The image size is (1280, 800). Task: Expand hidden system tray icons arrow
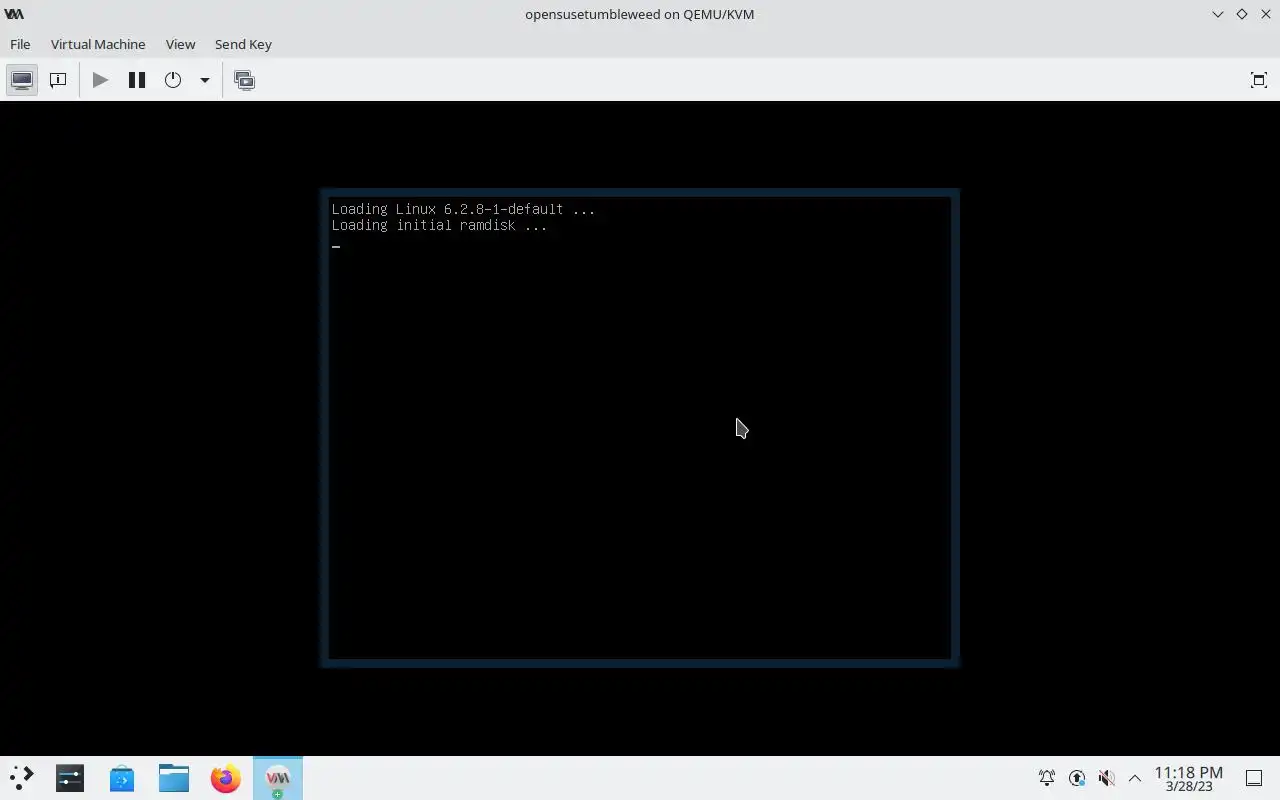click(x=1135, y=778)
